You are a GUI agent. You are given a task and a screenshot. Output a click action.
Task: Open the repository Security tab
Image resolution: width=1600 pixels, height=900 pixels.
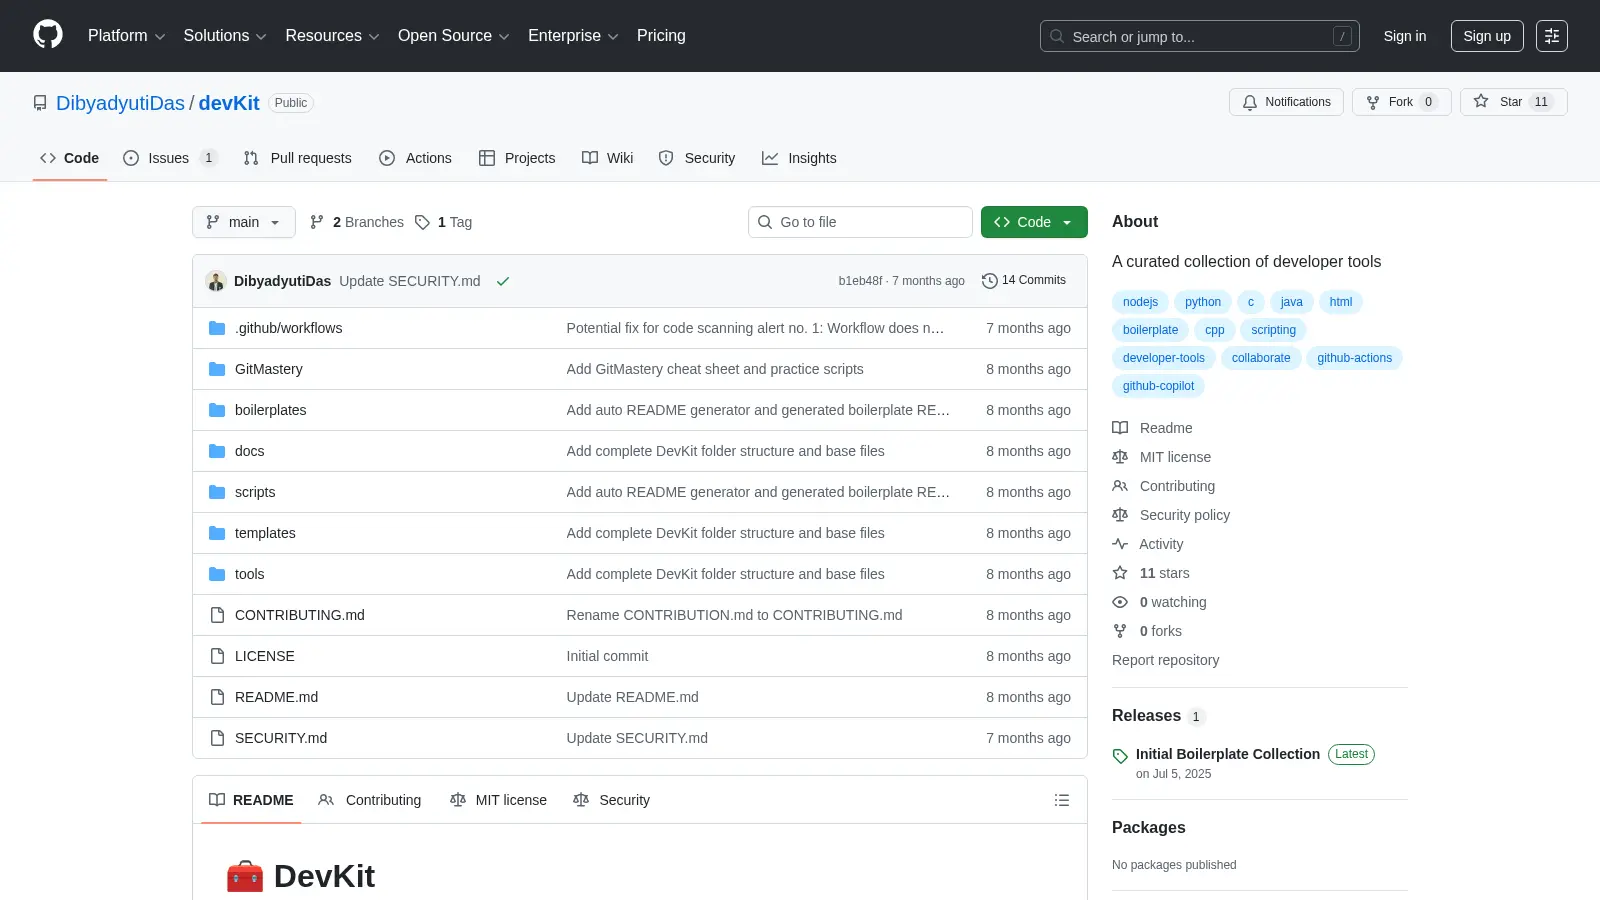697,158
